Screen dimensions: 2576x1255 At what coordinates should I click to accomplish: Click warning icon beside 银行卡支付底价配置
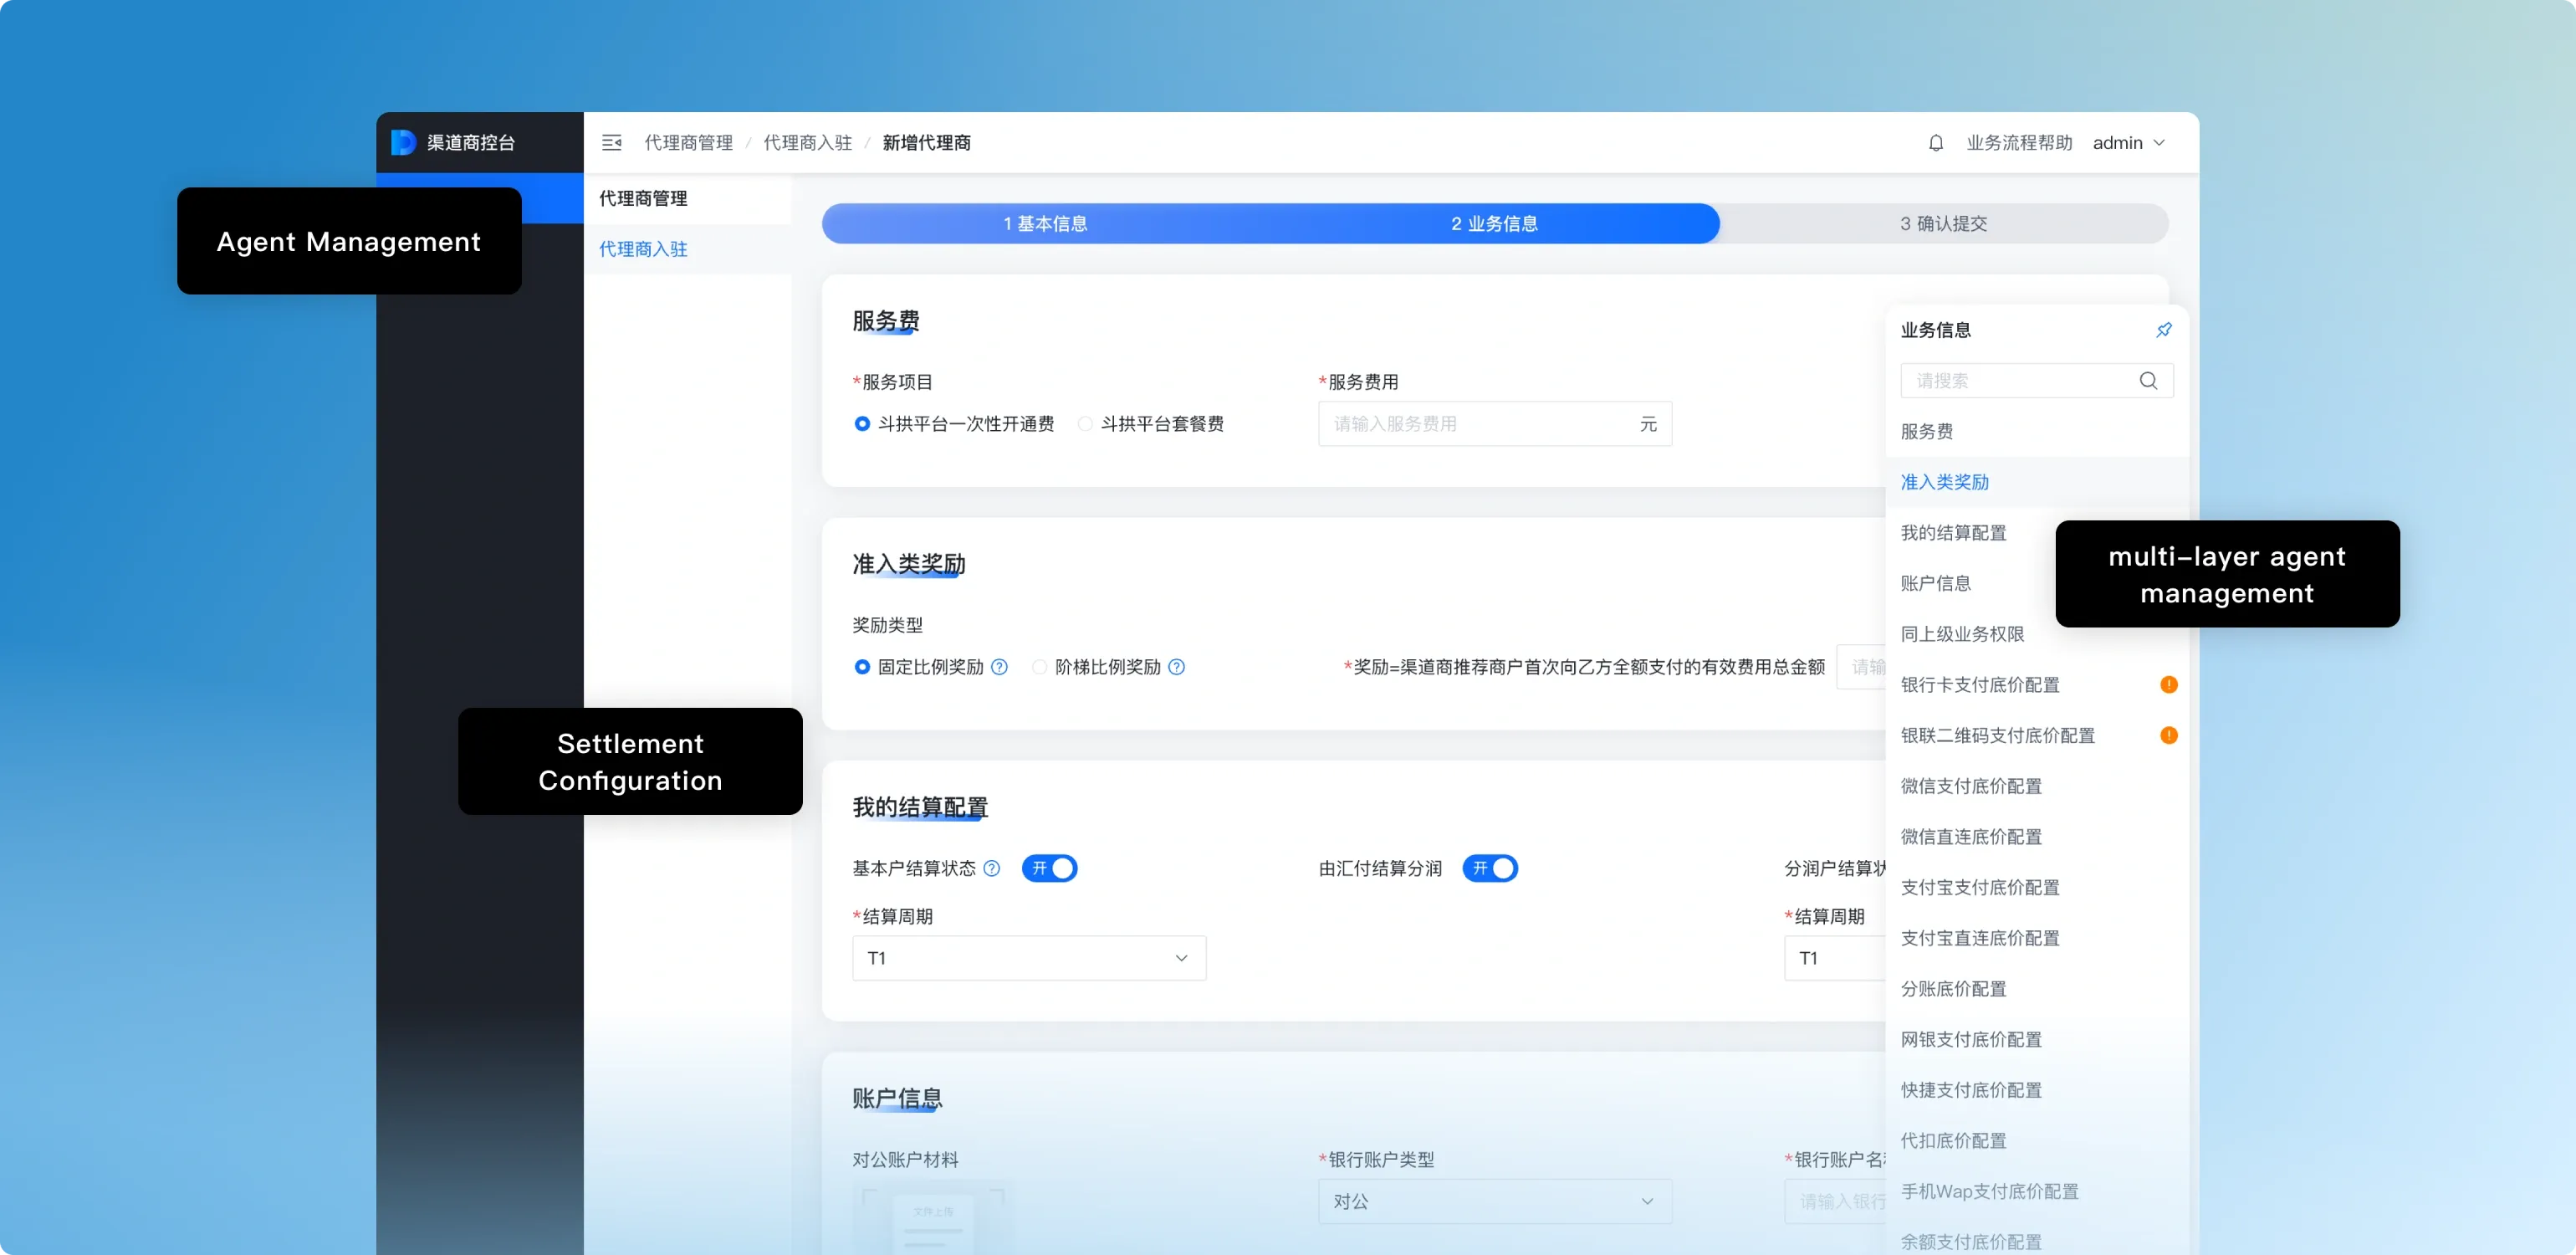tap(2168, 685)
